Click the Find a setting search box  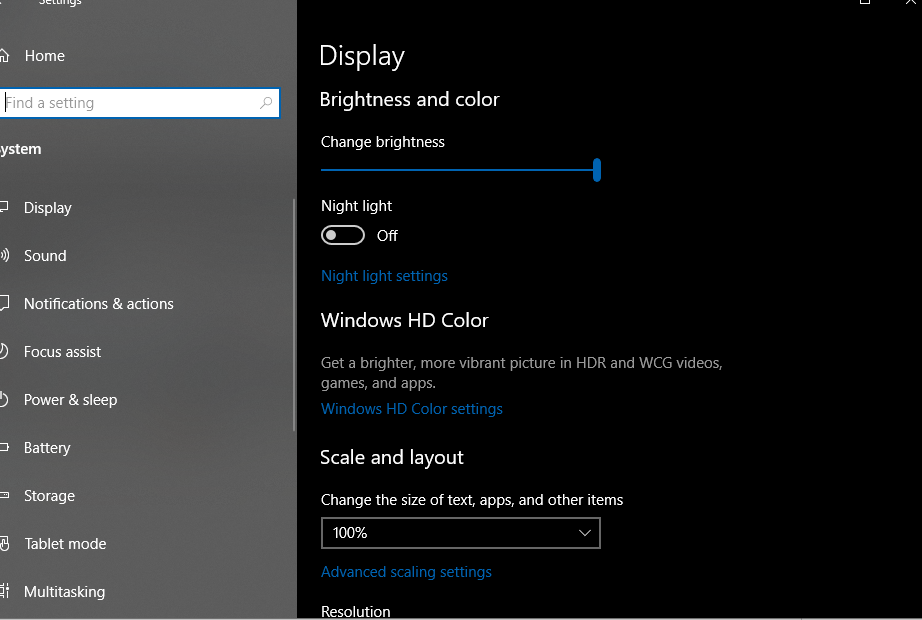click(x=139, y=103)
